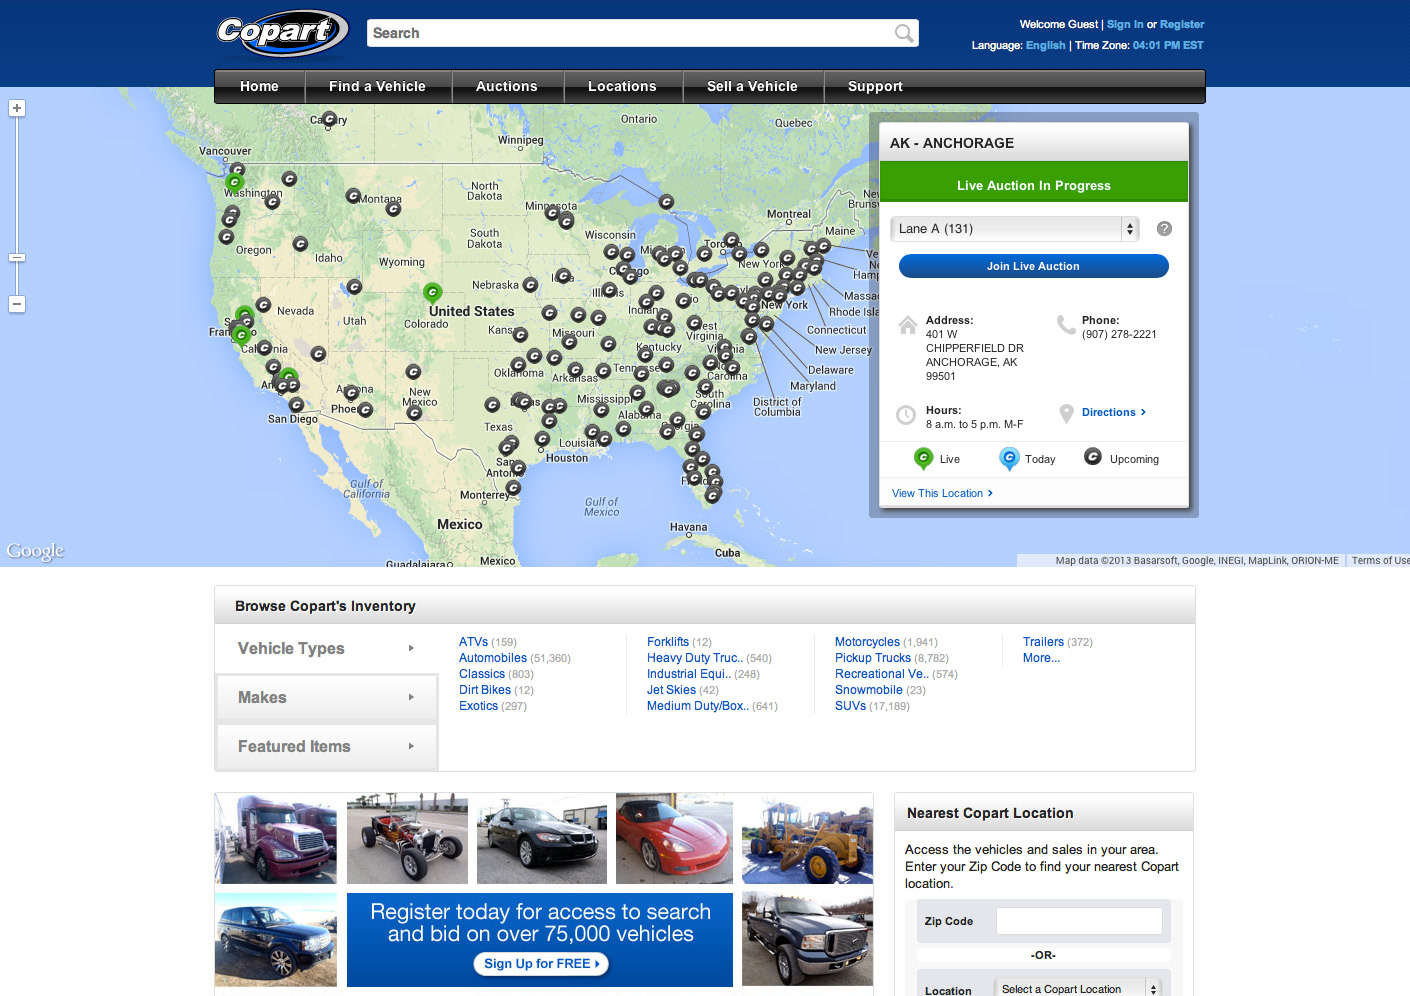Click the map zoom slider handle
Viewport: 1410px width, 996px height.
click(x=17, y=258)
